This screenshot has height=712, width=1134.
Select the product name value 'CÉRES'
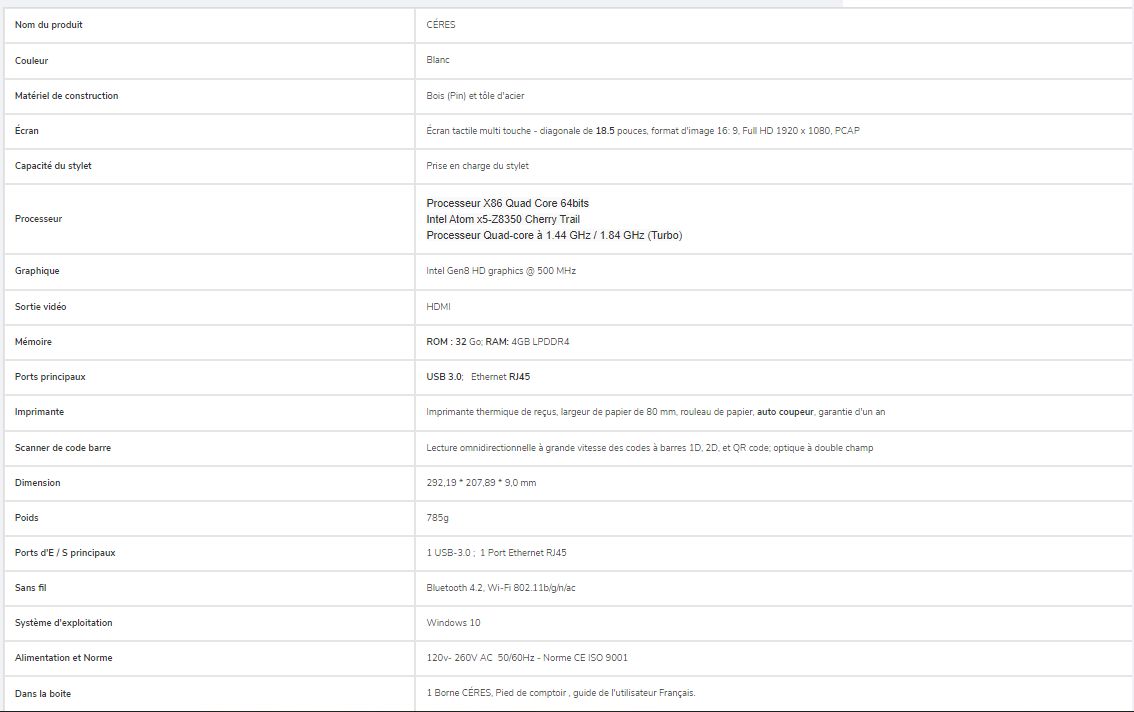pyautogui.click(x=441, y=25)
